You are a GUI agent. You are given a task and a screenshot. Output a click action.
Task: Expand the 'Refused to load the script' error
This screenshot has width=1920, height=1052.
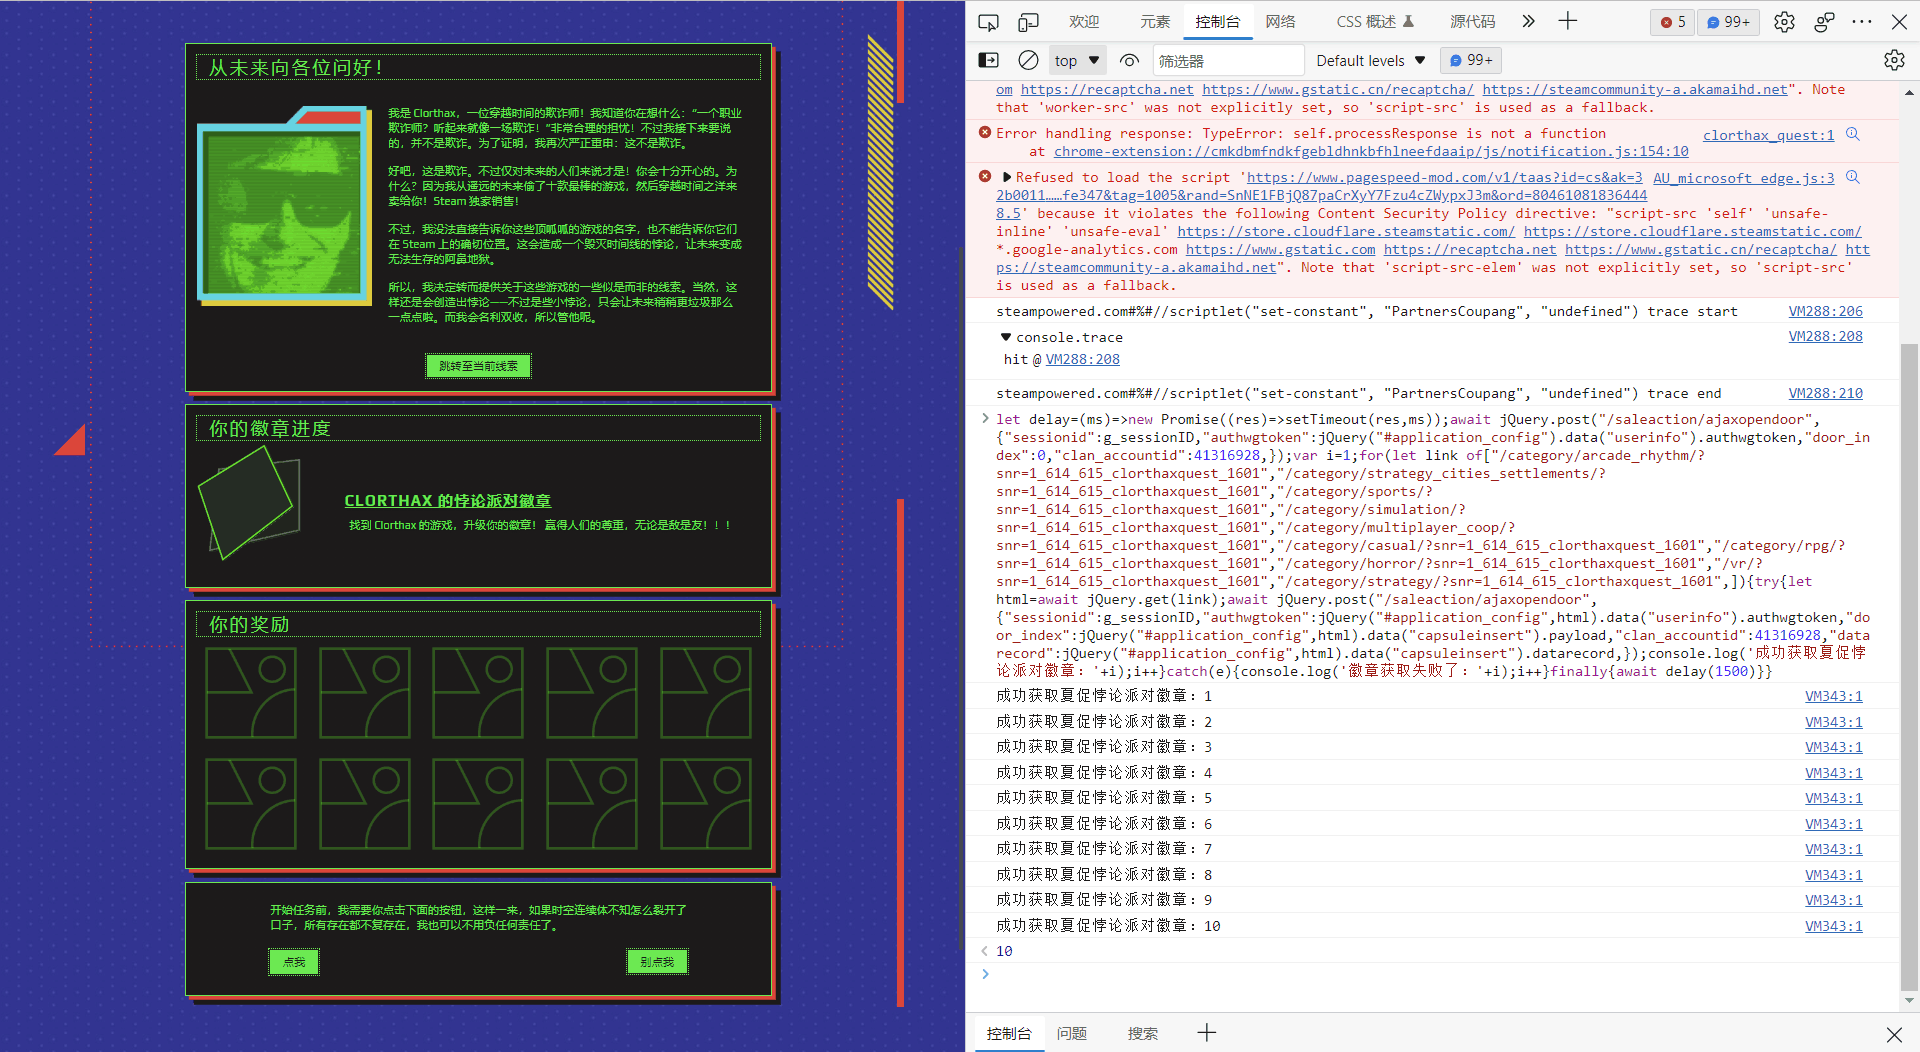(x=1007, y=177)
